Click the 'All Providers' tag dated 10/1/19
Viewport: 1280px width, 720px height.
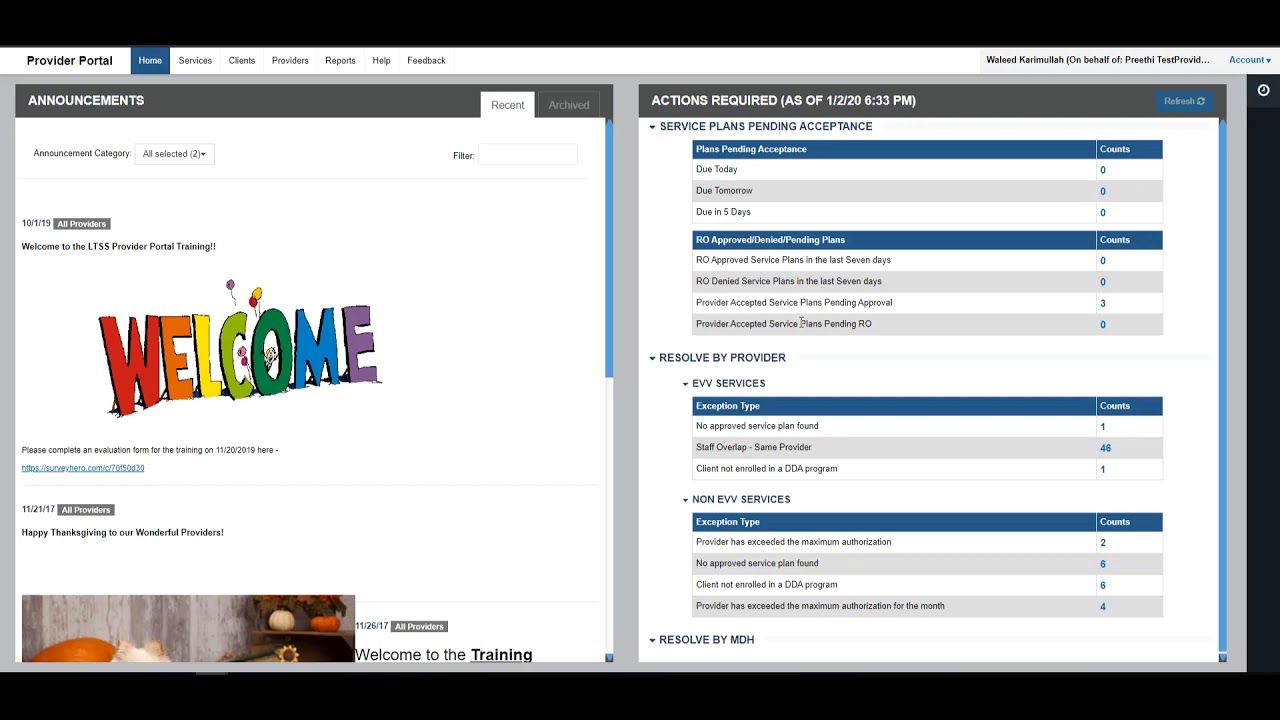click(81, 224)
